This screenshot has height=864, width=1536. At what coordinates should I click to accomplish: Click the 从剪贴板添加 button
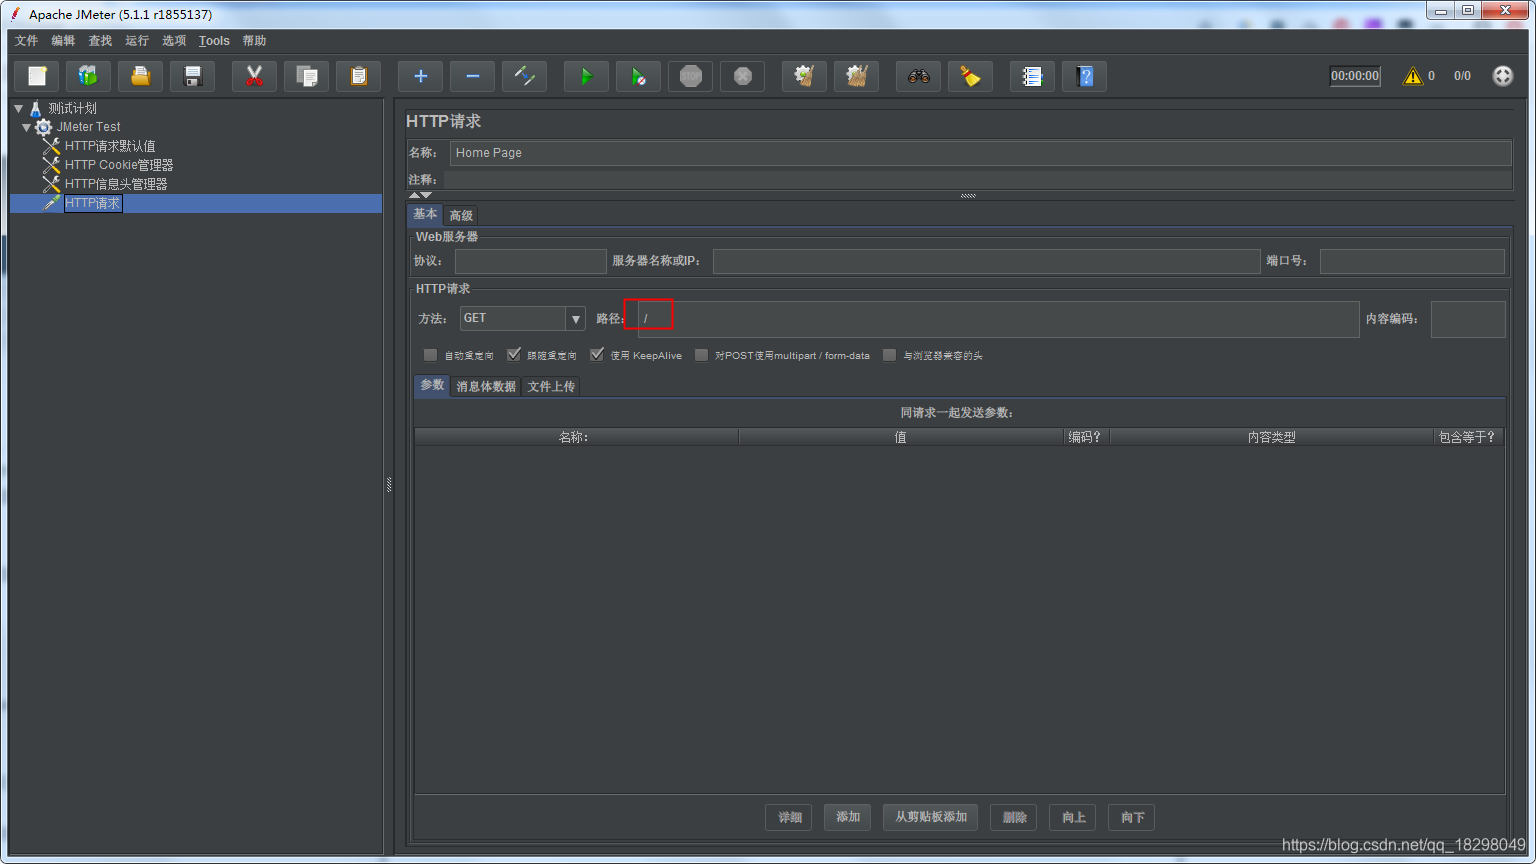click(931, 817)
